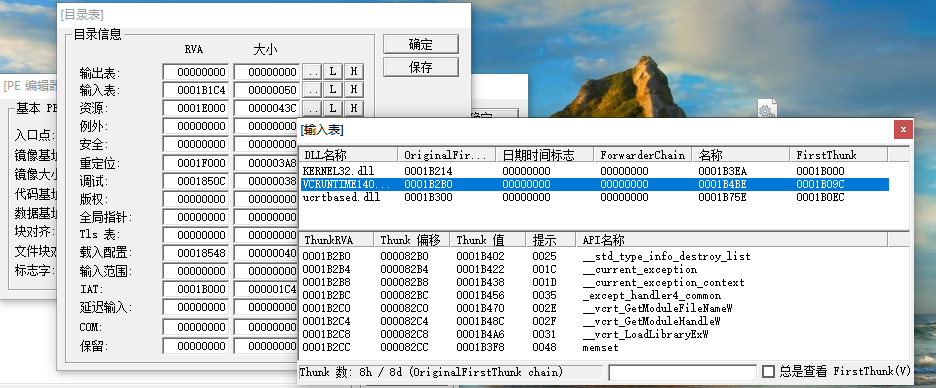The image size is (936, 388).
Task: Click the H button in 输入表 row
Action: (x=353, y=90)
